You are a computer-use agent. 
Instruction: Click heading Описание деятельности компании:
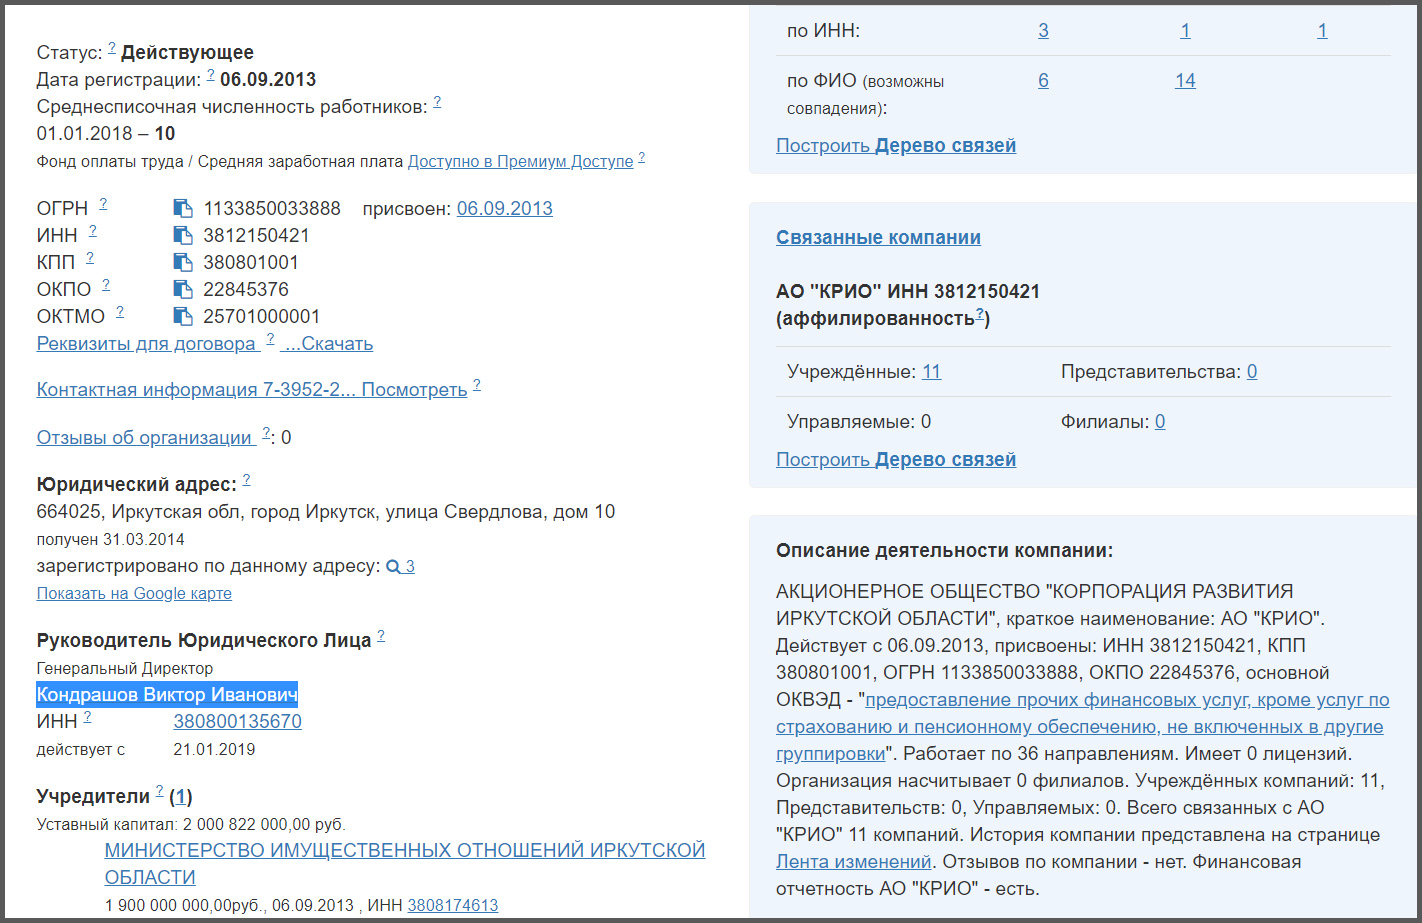[x=944, y=550]
